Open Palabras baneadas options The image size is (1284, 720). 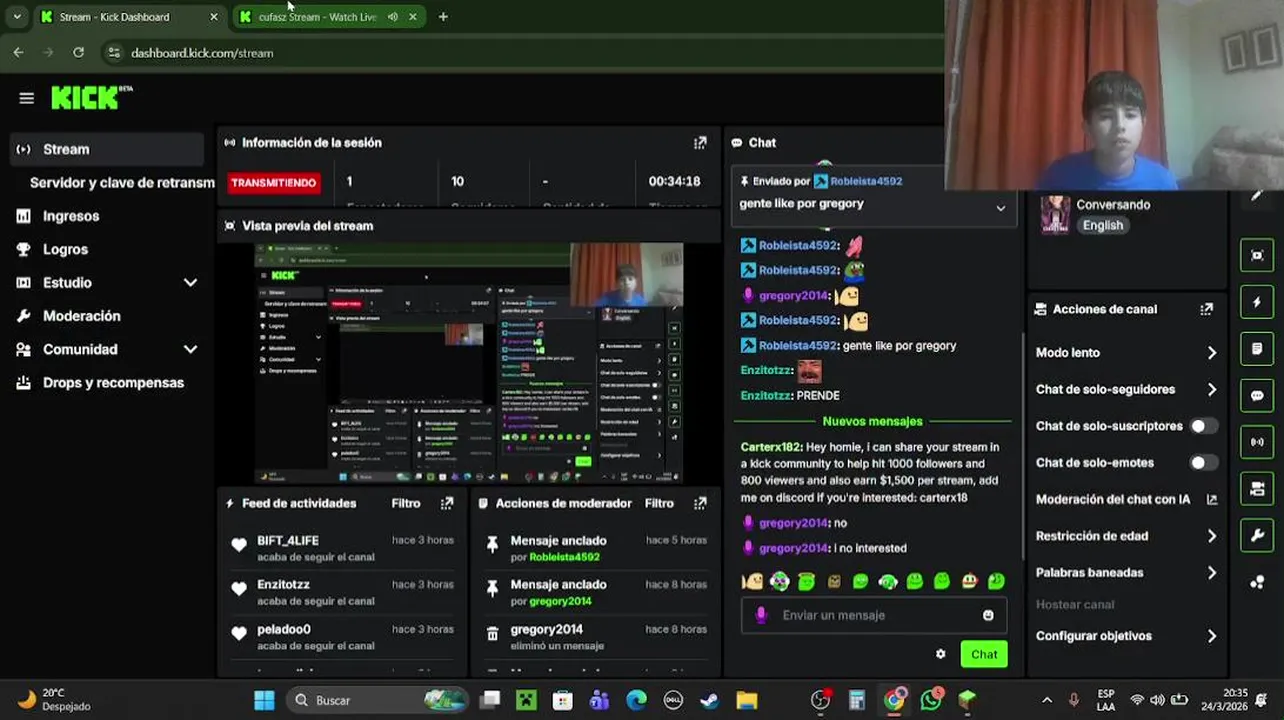1126,573
